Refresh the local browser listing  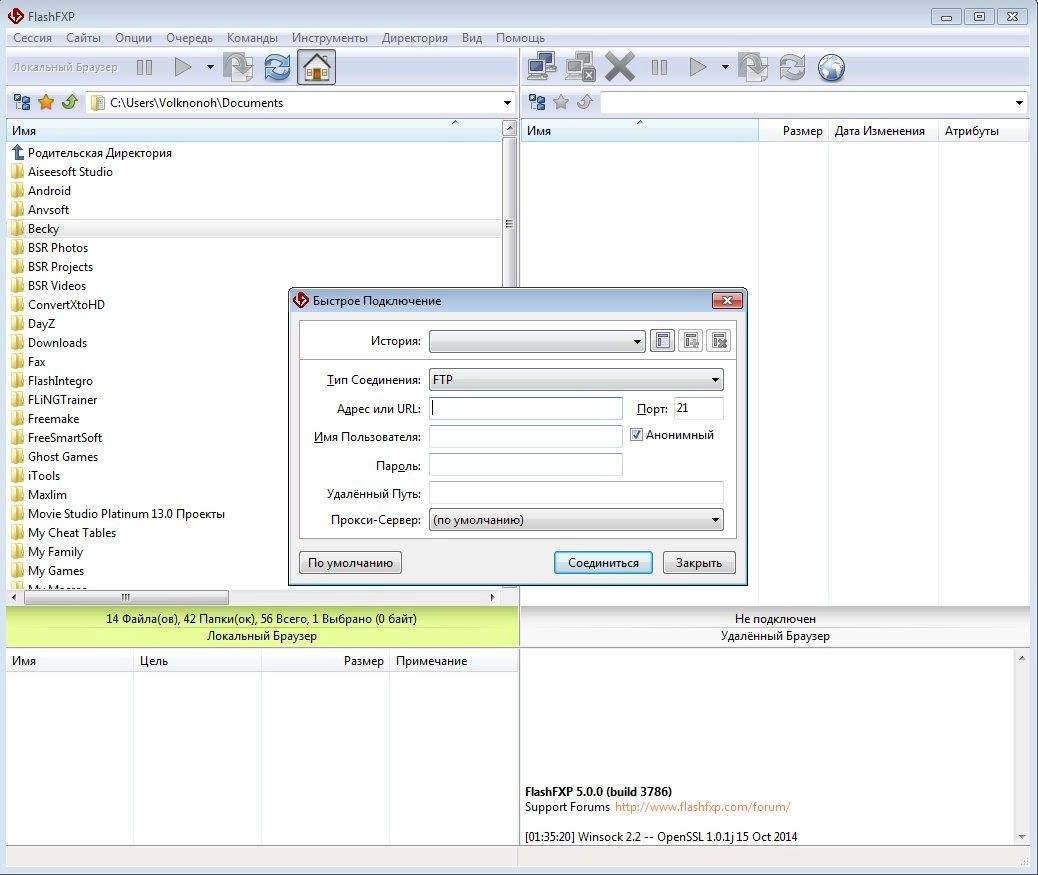277,67
